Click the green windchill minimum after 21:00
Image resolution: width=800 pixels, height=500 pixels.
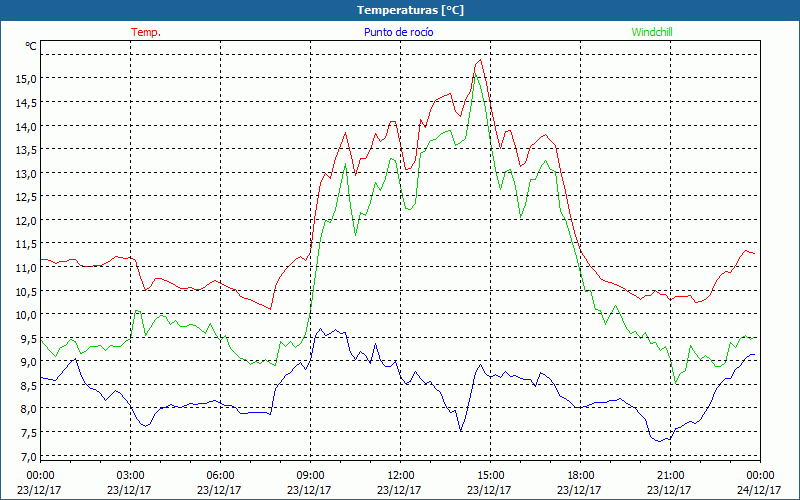(x=676, y=383)
